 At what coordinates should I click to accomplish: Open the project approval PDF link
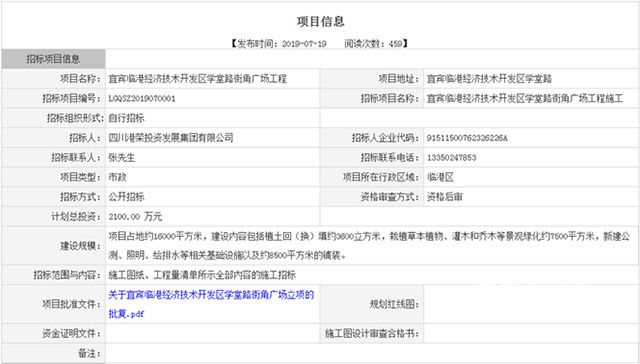211,304
